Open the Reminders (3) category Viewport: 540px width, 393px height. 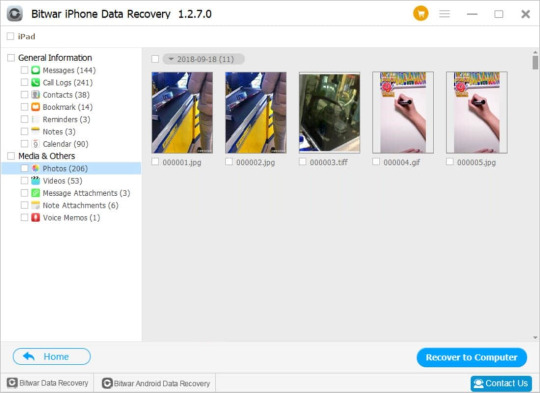point(66,119)
